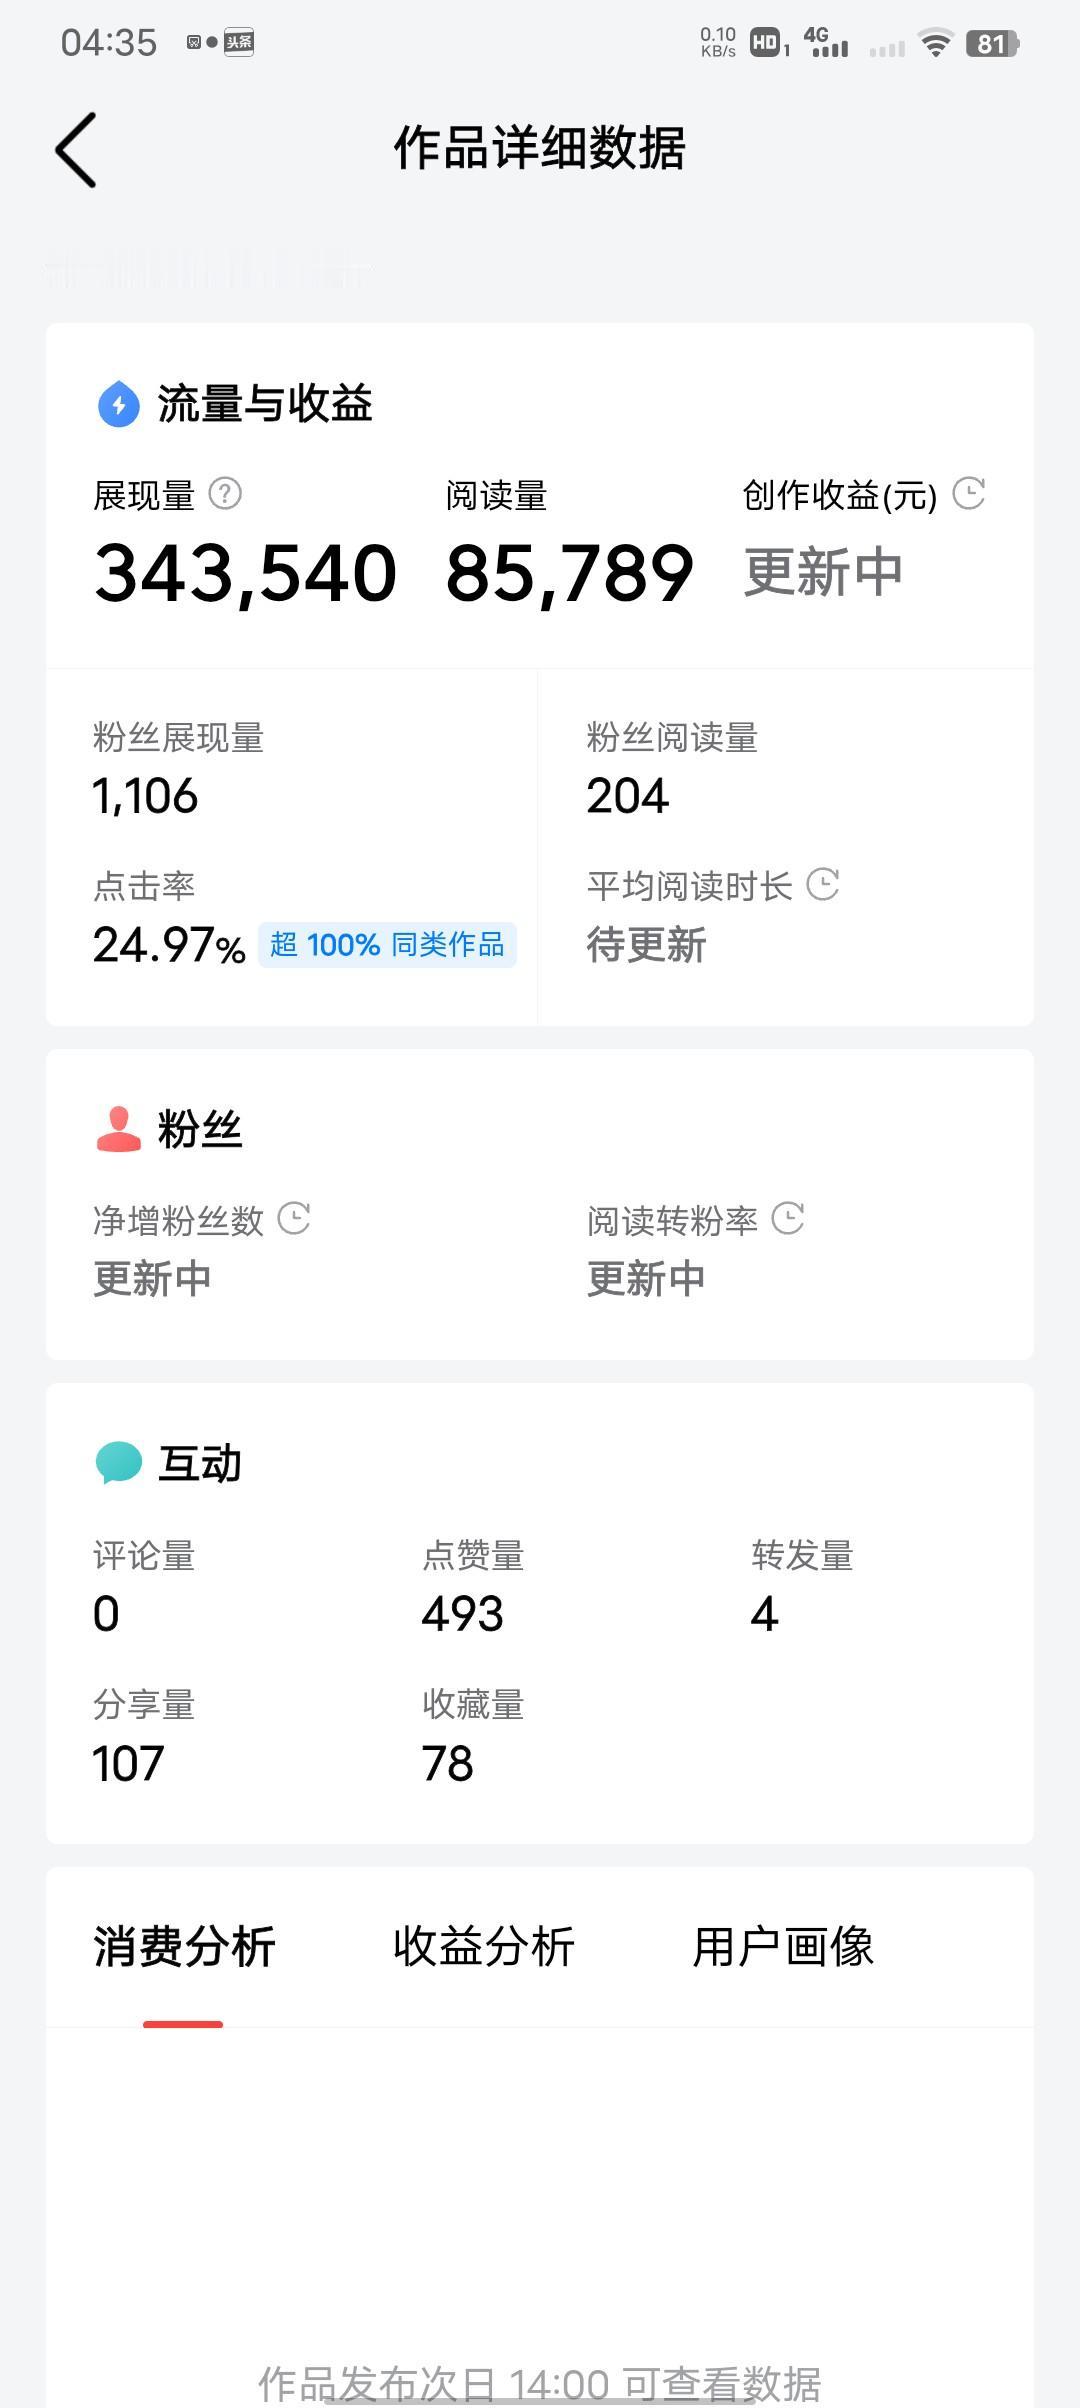
Task: Tap the red person 粉丝 icon
Action: click(119, 1129)
